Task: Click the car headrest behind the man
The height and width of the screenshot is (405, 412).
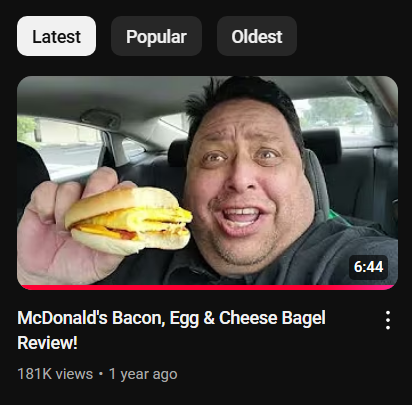Action: pos(322,146)
